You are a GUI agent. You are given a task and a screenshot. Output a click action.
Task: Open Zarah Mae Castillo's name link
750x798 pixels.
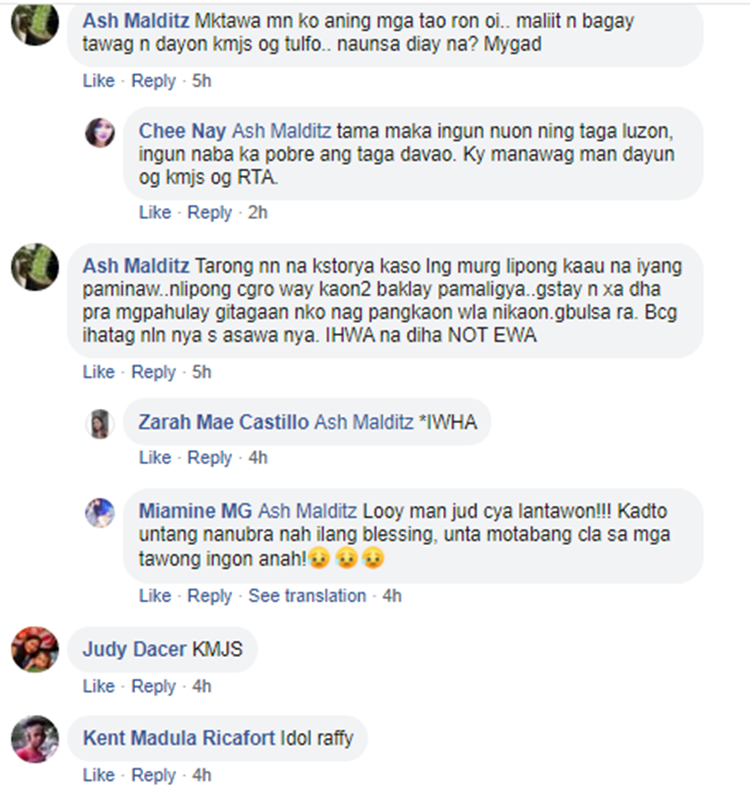(x=224, y=422)
